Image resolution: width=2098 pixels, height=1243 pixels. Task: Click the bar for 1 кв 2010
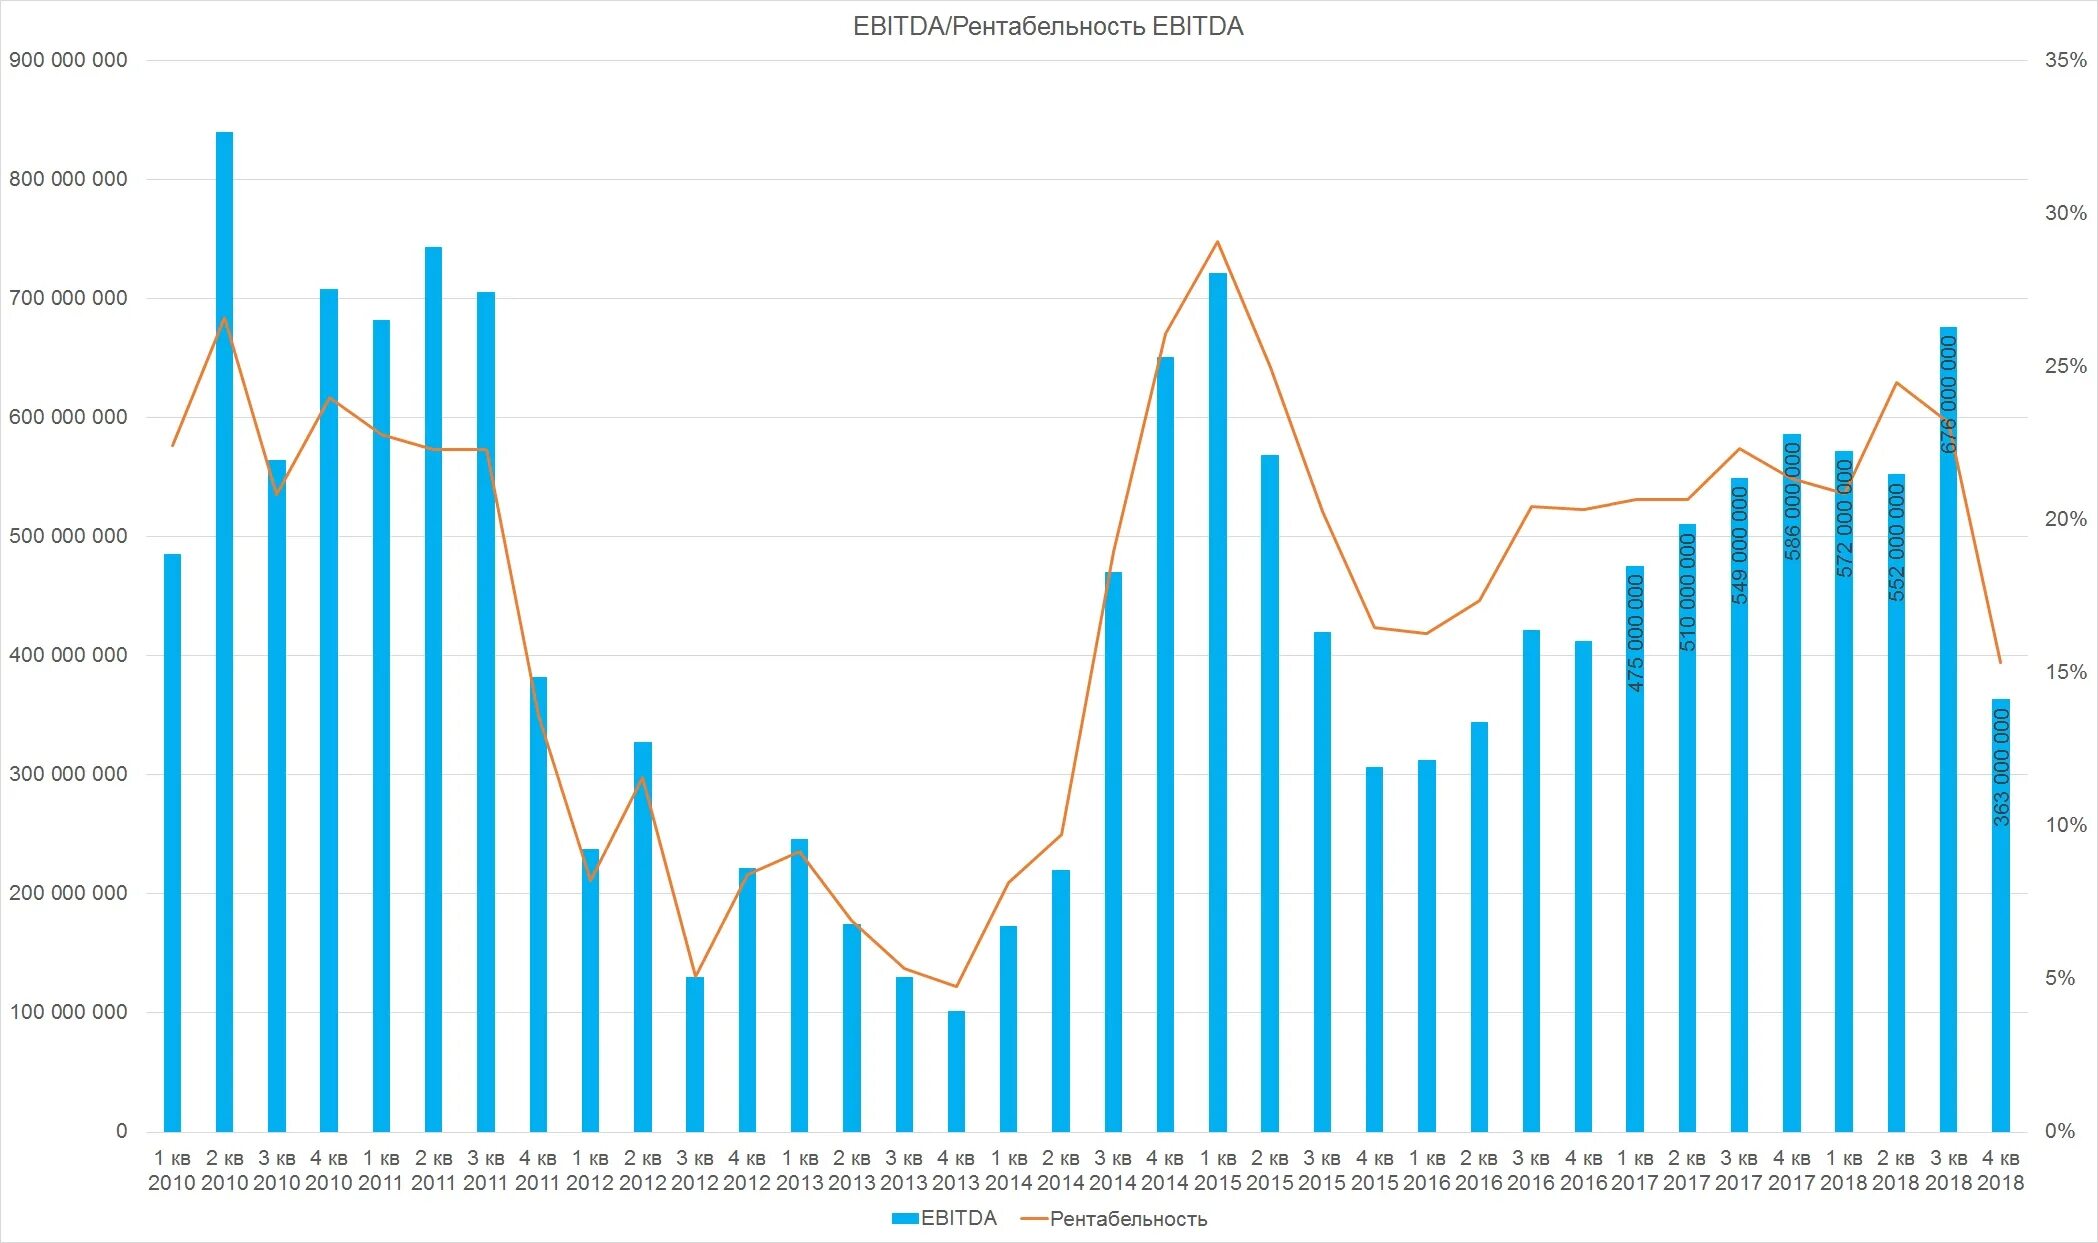tap(172, 842)
